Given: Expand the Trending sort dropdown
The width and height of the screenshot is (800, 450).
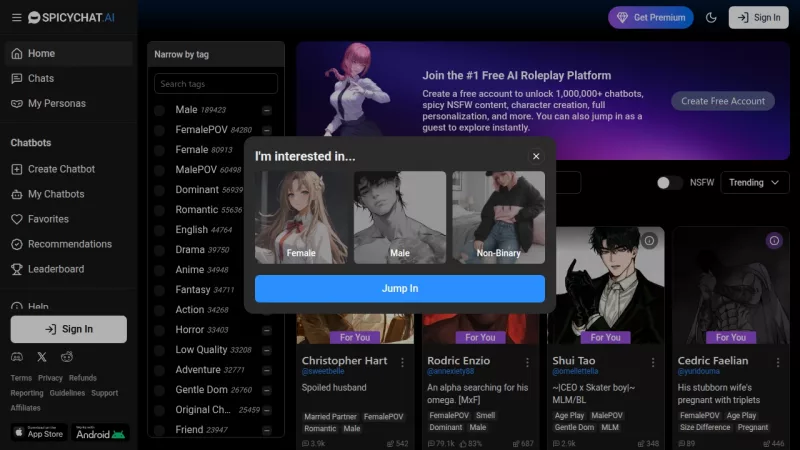Looking at the screenshot, I should [754, 183].
